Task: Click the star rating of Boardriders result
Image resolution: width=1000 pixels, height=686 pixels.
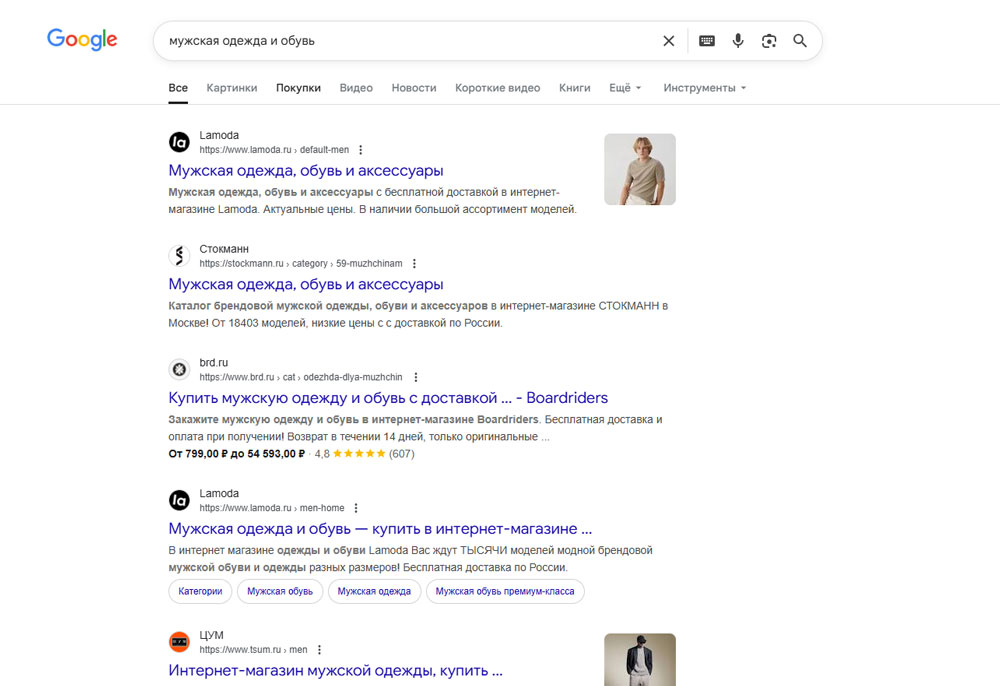Action: (359, 454)
